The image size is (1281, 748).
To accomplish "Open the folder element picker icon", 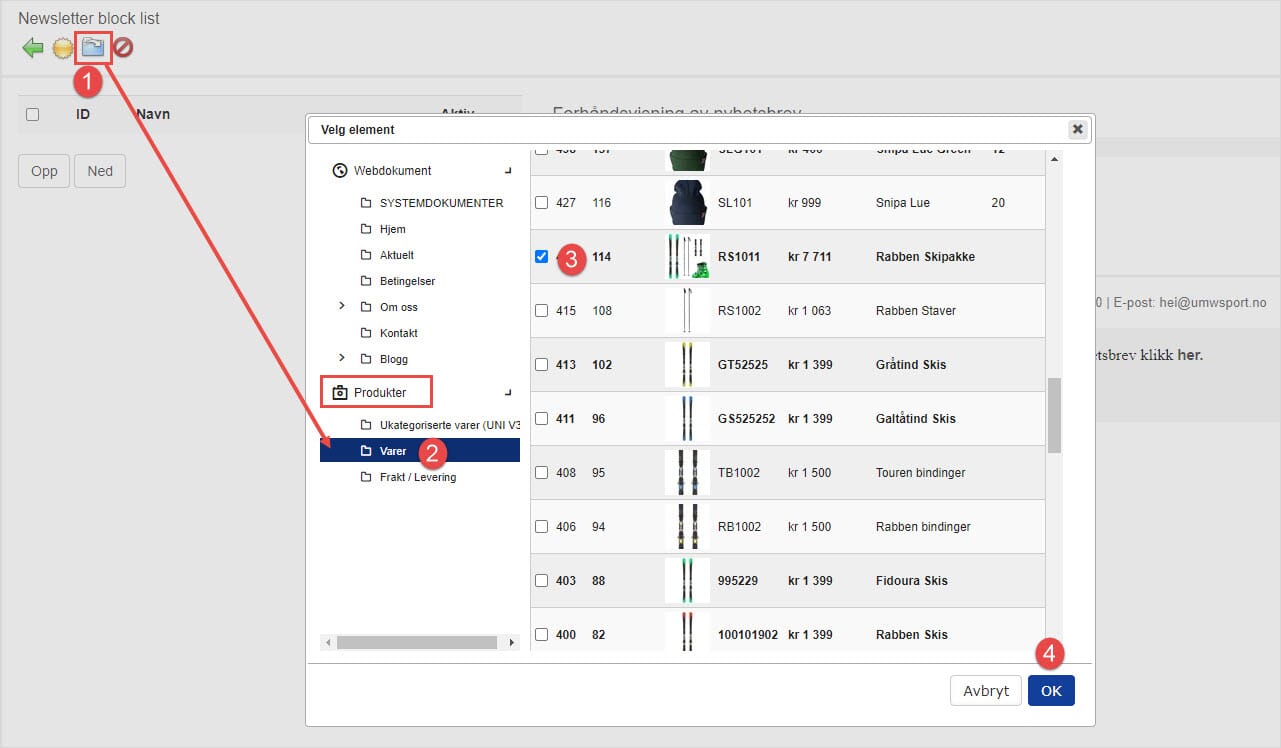I will point(93,47).
